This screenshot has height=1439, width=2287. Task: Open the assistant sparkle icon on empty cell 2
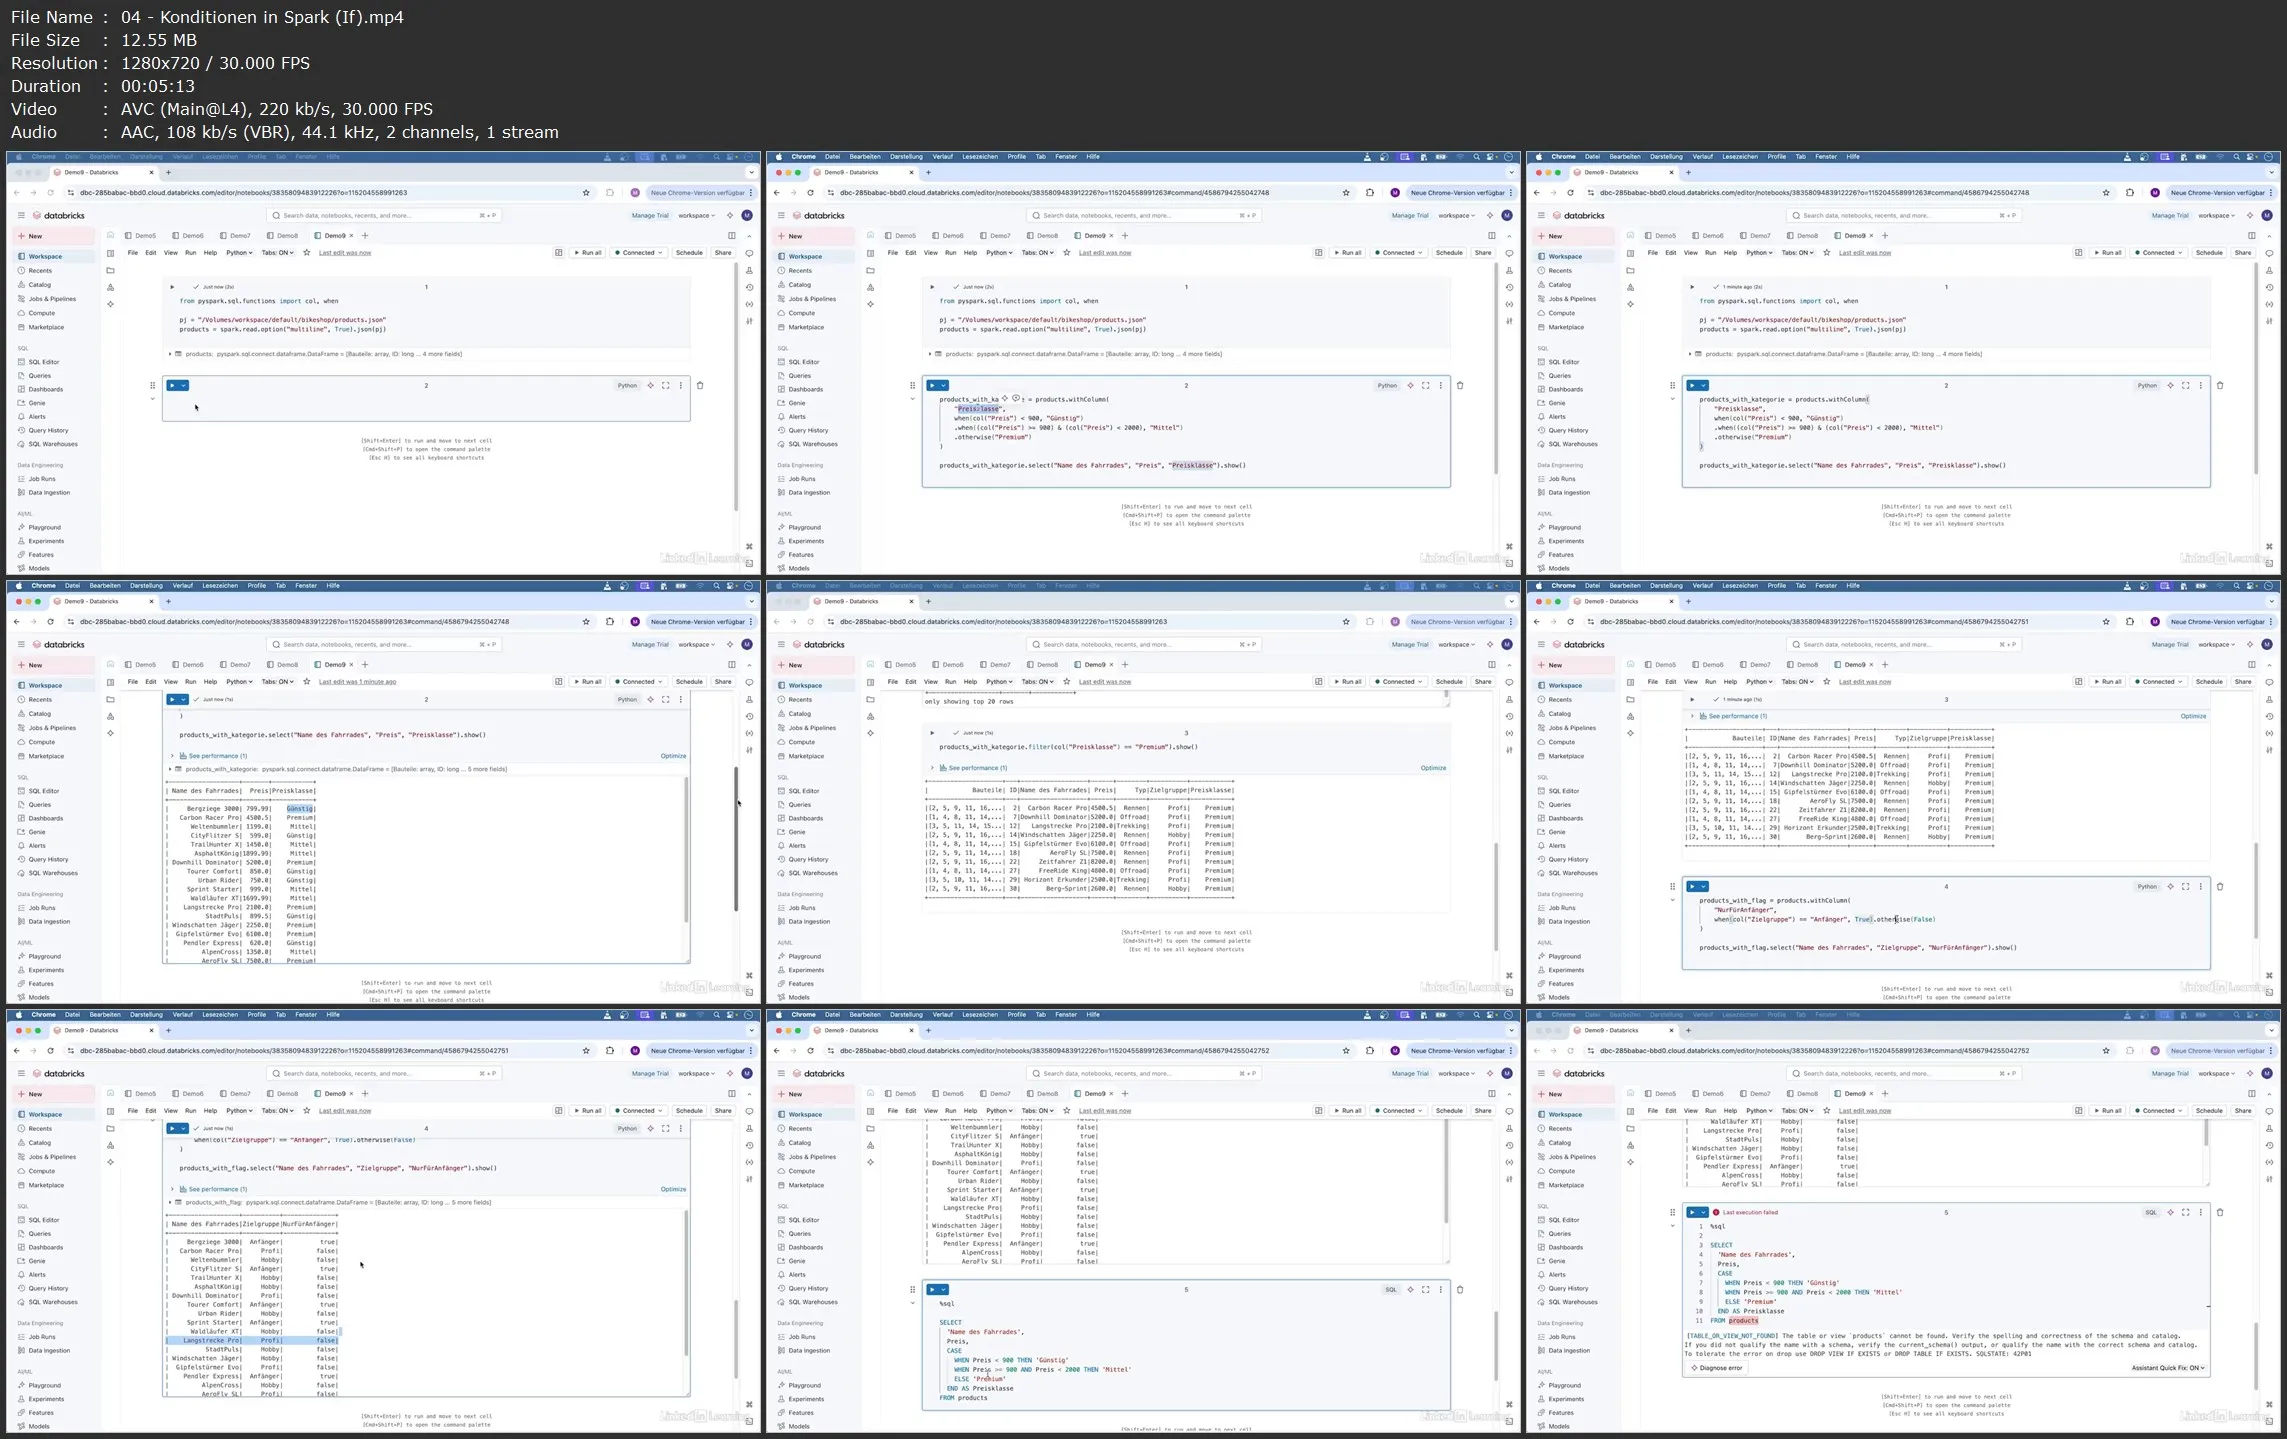click(650, 385)
